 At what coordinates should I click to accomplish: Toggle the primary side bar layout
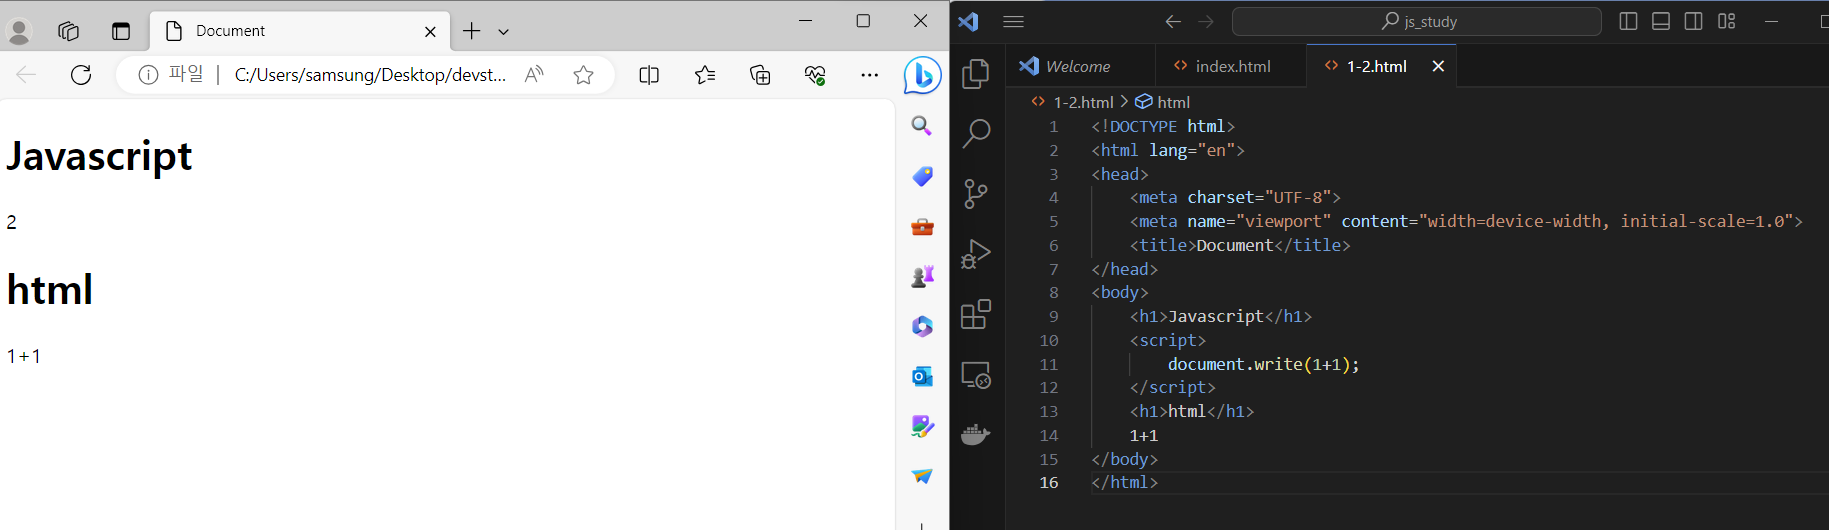click(1628, 21)
